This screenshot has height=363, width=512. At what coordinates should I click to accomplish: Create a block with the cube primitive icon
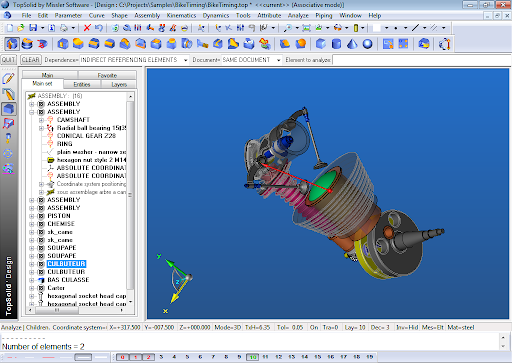click(320, 44)
